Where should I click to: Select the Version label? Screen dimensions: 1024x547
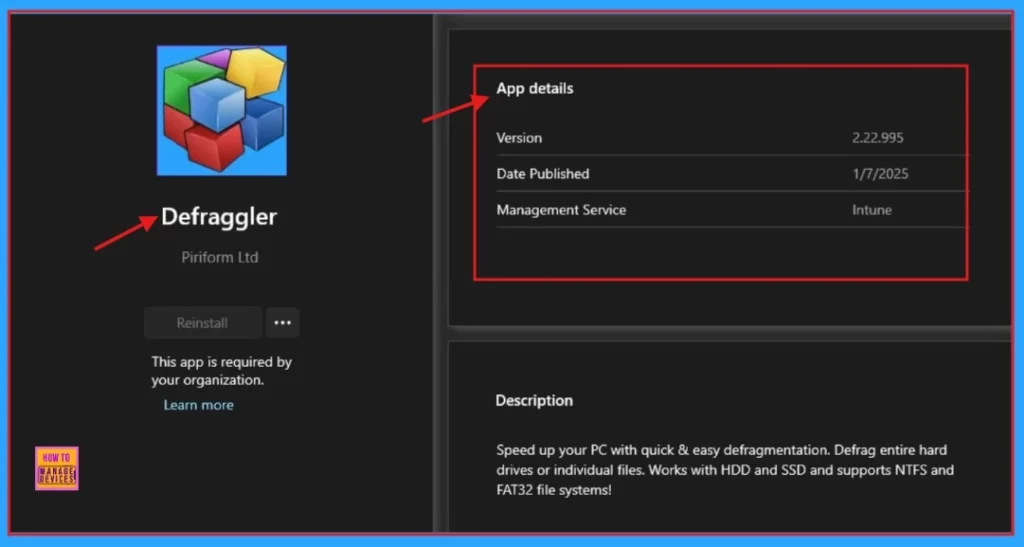click(x=519, y=138)
